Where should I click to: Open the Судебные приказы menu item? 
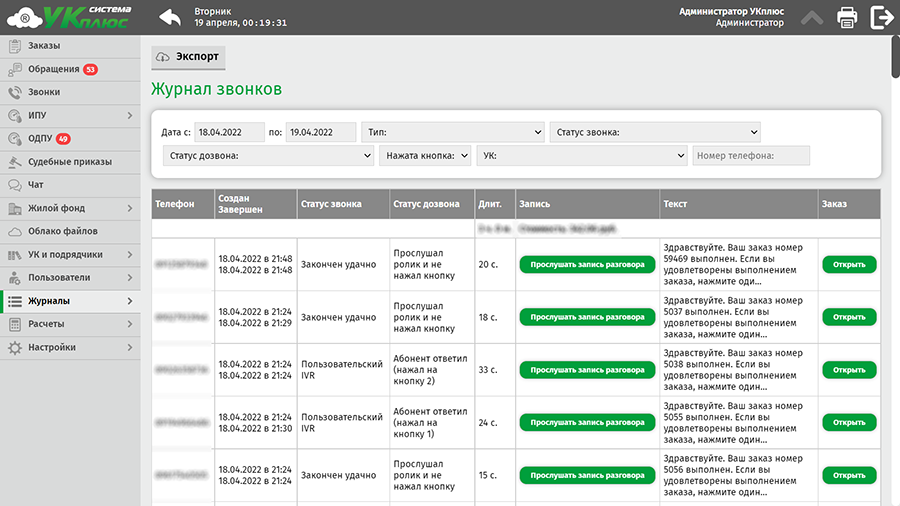70,162
